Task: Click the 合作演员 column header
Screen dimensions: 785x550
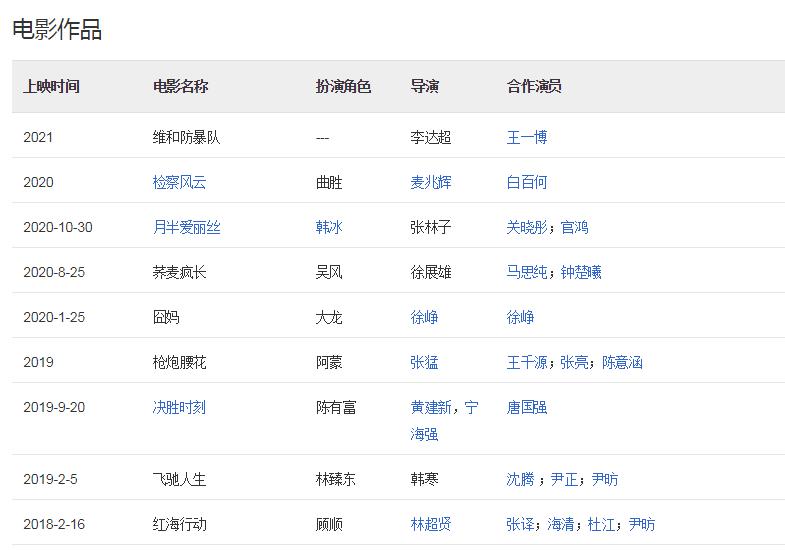Action: [534, 86]
